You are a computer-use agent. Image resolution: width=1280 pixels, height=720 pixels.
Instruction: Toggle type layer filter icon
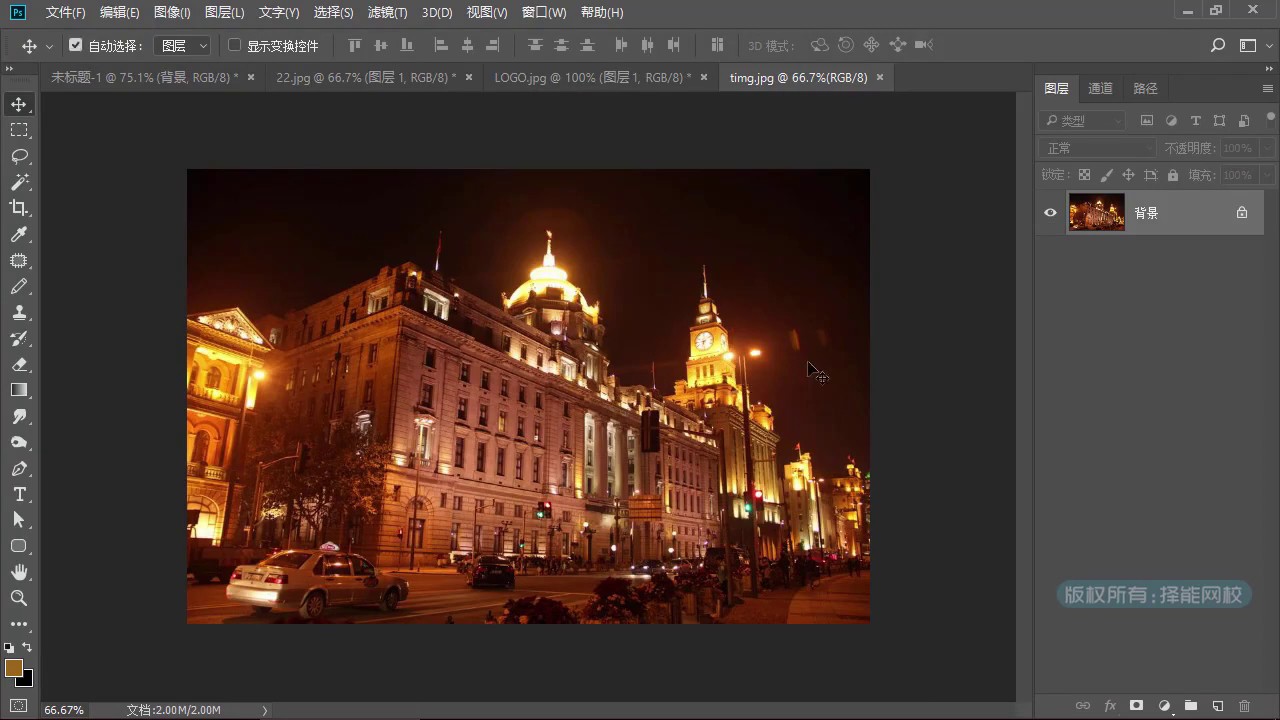(x=1195, y=121)
